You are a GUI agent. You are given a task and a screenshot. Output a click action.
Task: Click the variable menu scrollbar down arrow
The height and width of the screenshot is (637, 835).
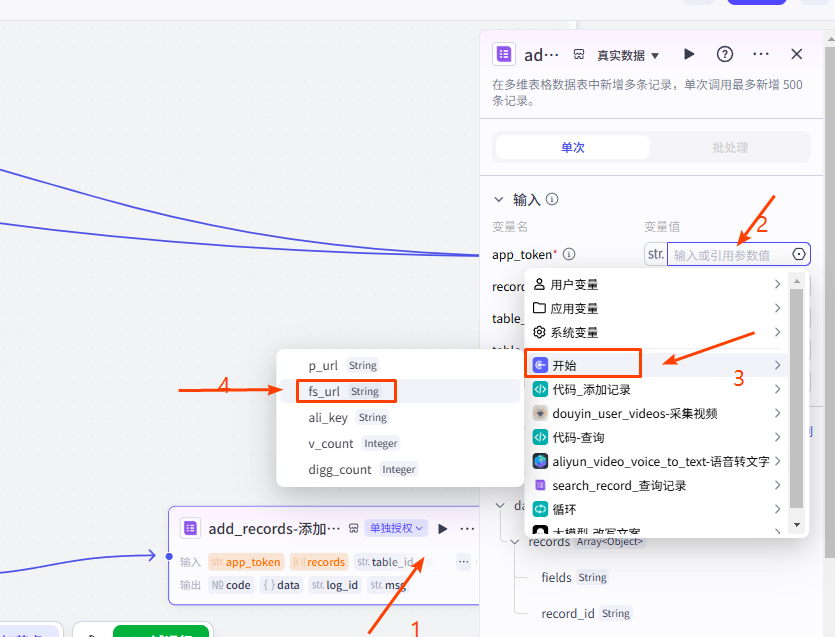(x=797, y=525)
